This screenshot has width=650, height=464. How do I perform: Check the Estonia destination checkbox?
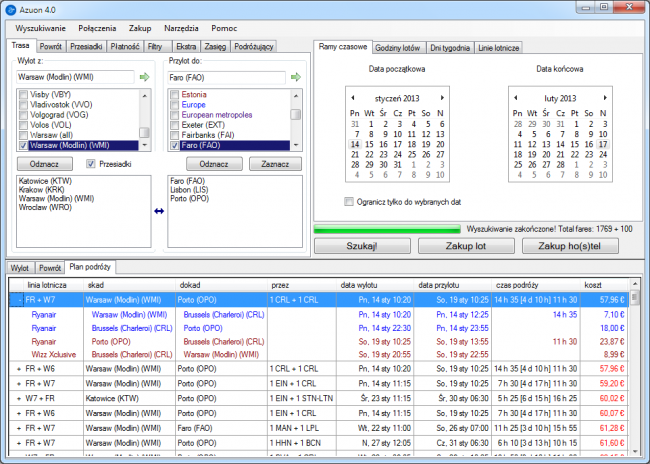pos(174,94)
